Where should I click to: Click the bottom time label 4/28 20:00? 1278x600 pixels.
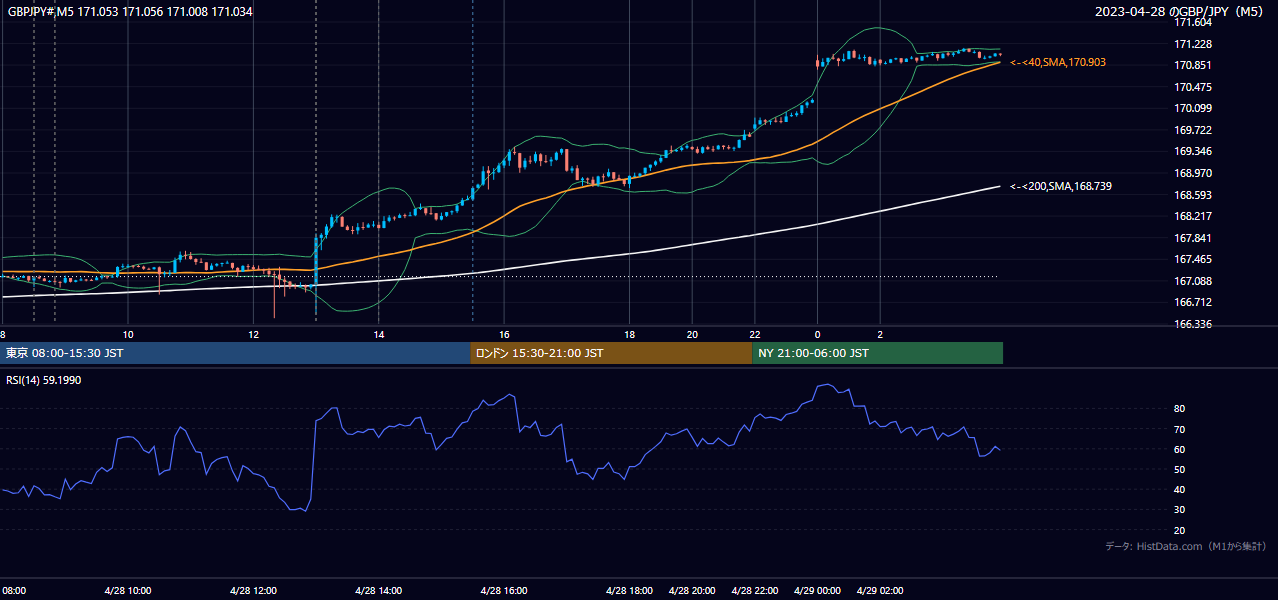(692, 591)
